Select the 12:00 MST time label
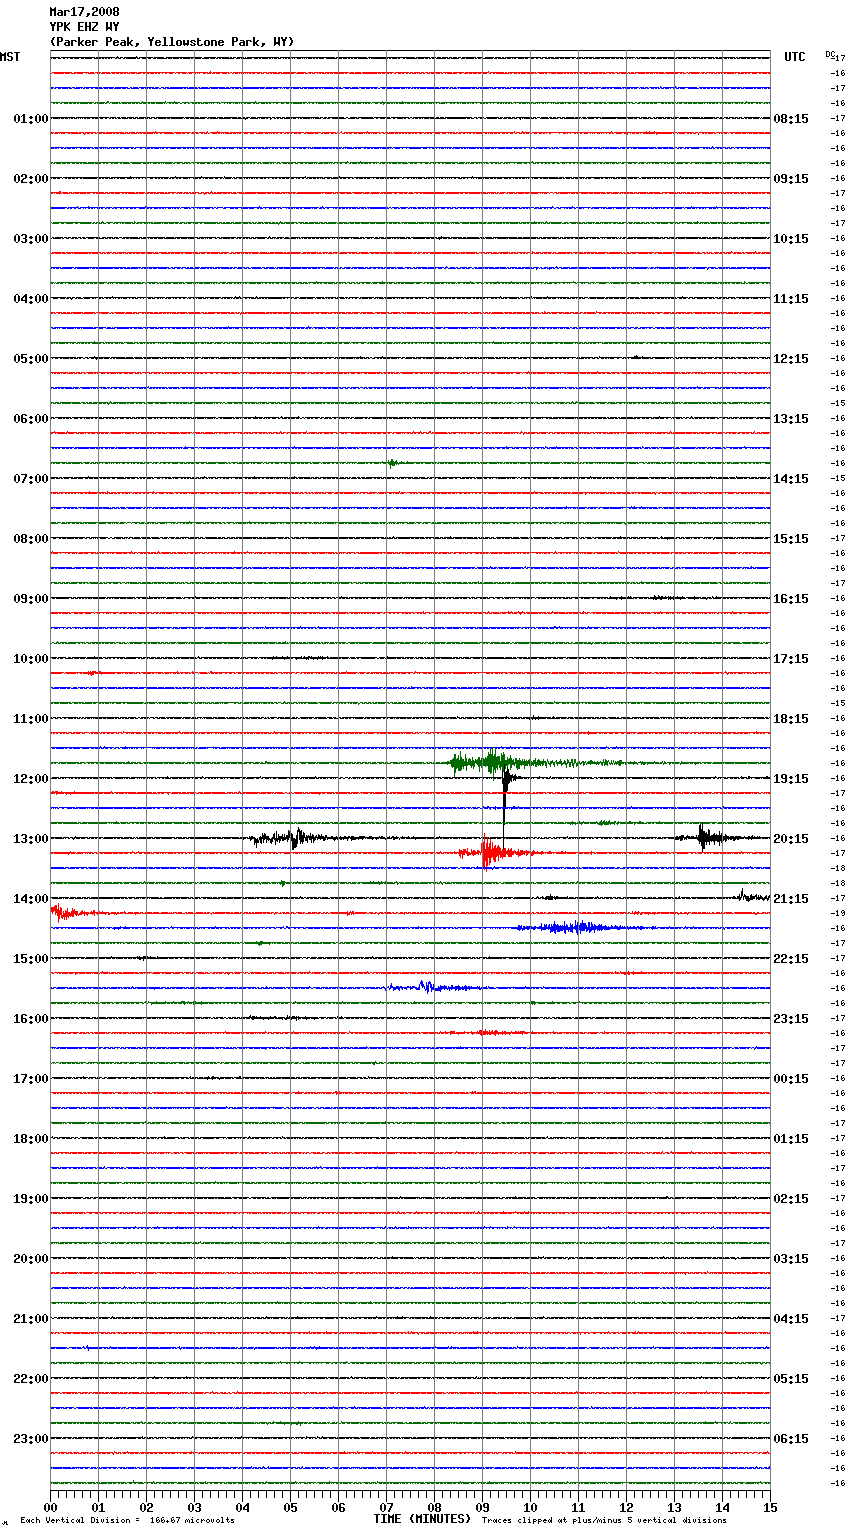This screenshot has height=1534, width=850. [x=31, y=779]
